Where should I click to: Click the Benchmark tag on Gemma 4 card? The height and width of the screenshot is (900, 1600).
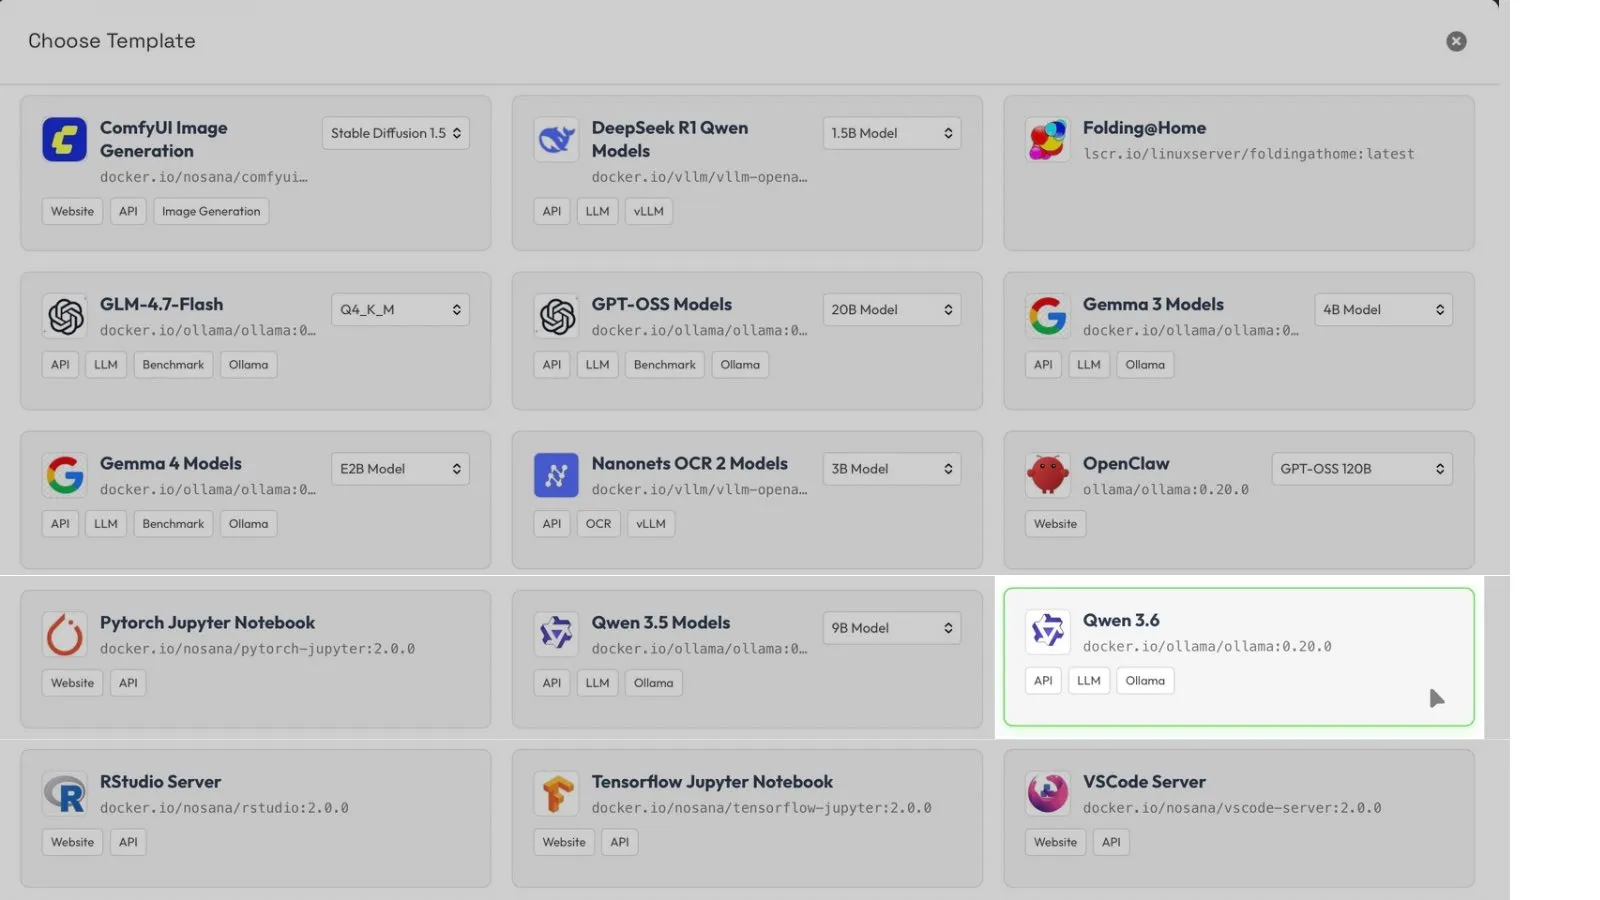(173, 524)
